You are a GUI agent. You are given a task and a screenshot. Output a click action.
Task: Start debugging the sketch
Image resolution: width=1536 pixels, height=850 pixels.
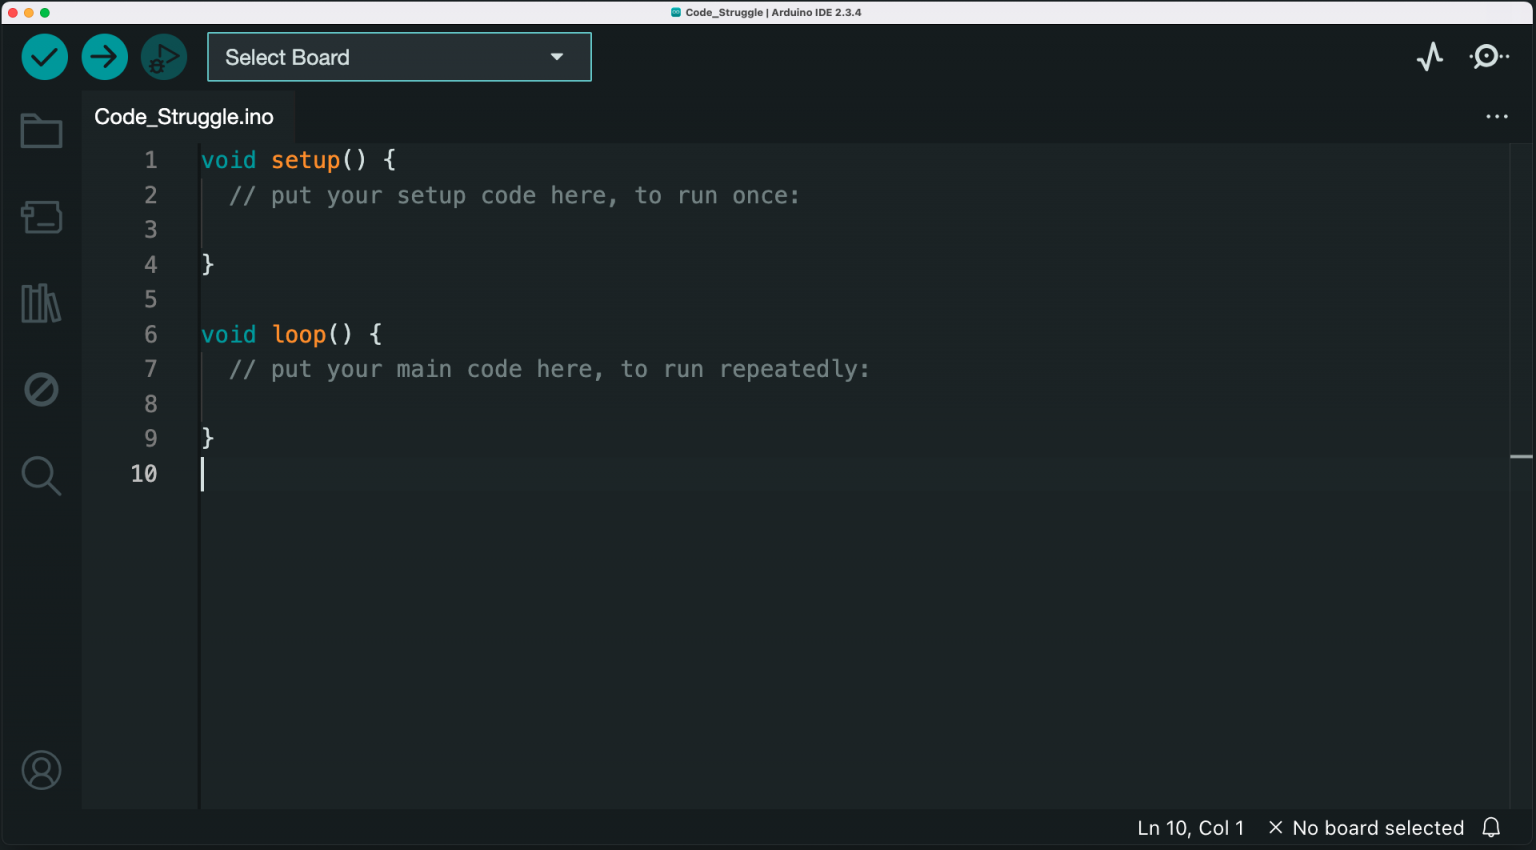click(x=164, y=57)
